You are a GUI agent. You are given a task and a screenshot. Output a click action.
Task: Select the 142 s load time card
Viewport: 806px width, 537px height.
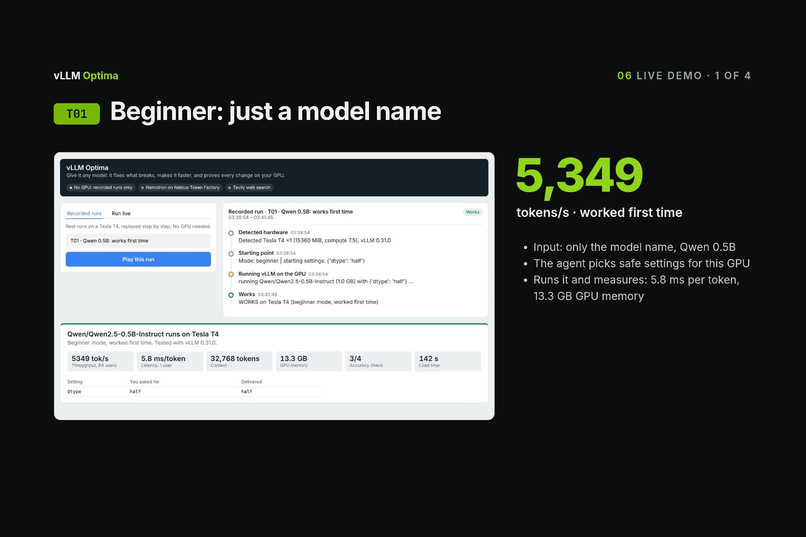[x=448, y=361]
